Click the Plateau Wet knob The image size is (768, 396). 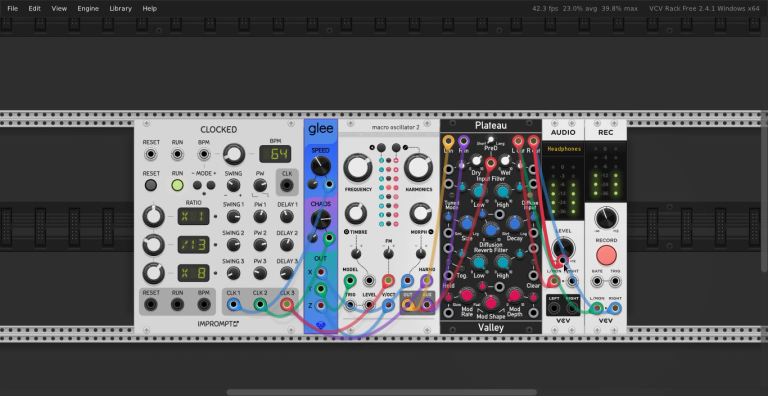pyautogui.click(x=504, y=161)
